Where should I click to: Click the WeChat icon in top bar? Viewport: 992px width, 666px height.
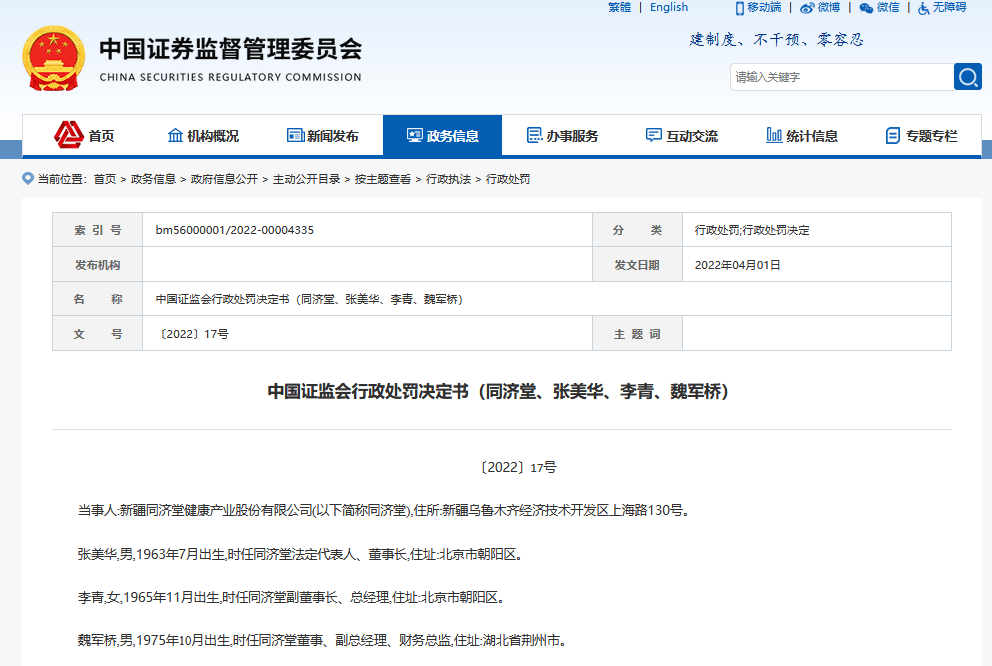click(x=866, y=8)
